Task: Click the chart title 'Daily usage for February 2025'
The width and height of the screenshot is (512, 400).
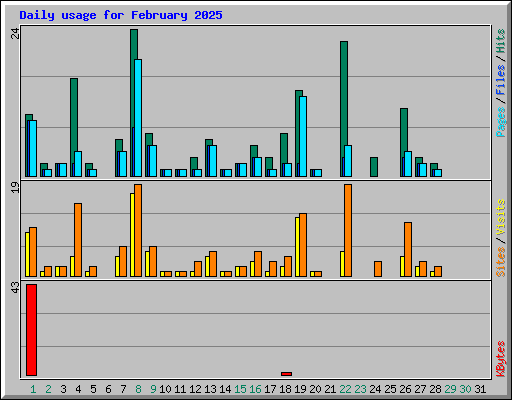Action: [x=121, y=15]
